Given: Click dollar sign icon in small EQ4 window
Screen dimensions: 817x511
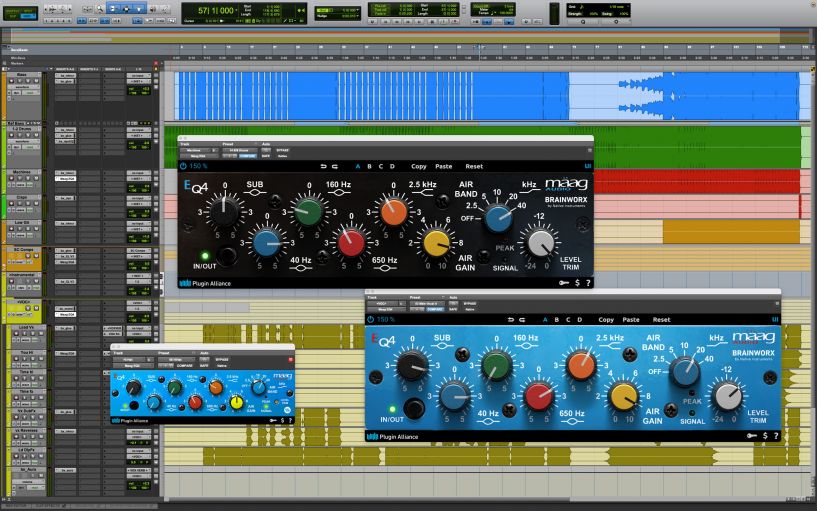Looking at the screenshot, I should coord(282,420).
